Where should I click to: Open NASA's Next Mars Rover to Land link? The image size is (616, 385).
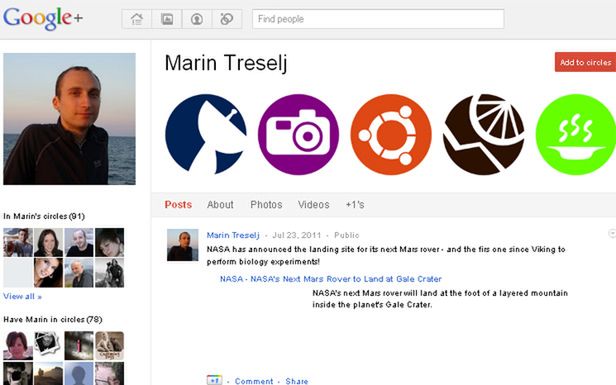(x=331, y=279)
